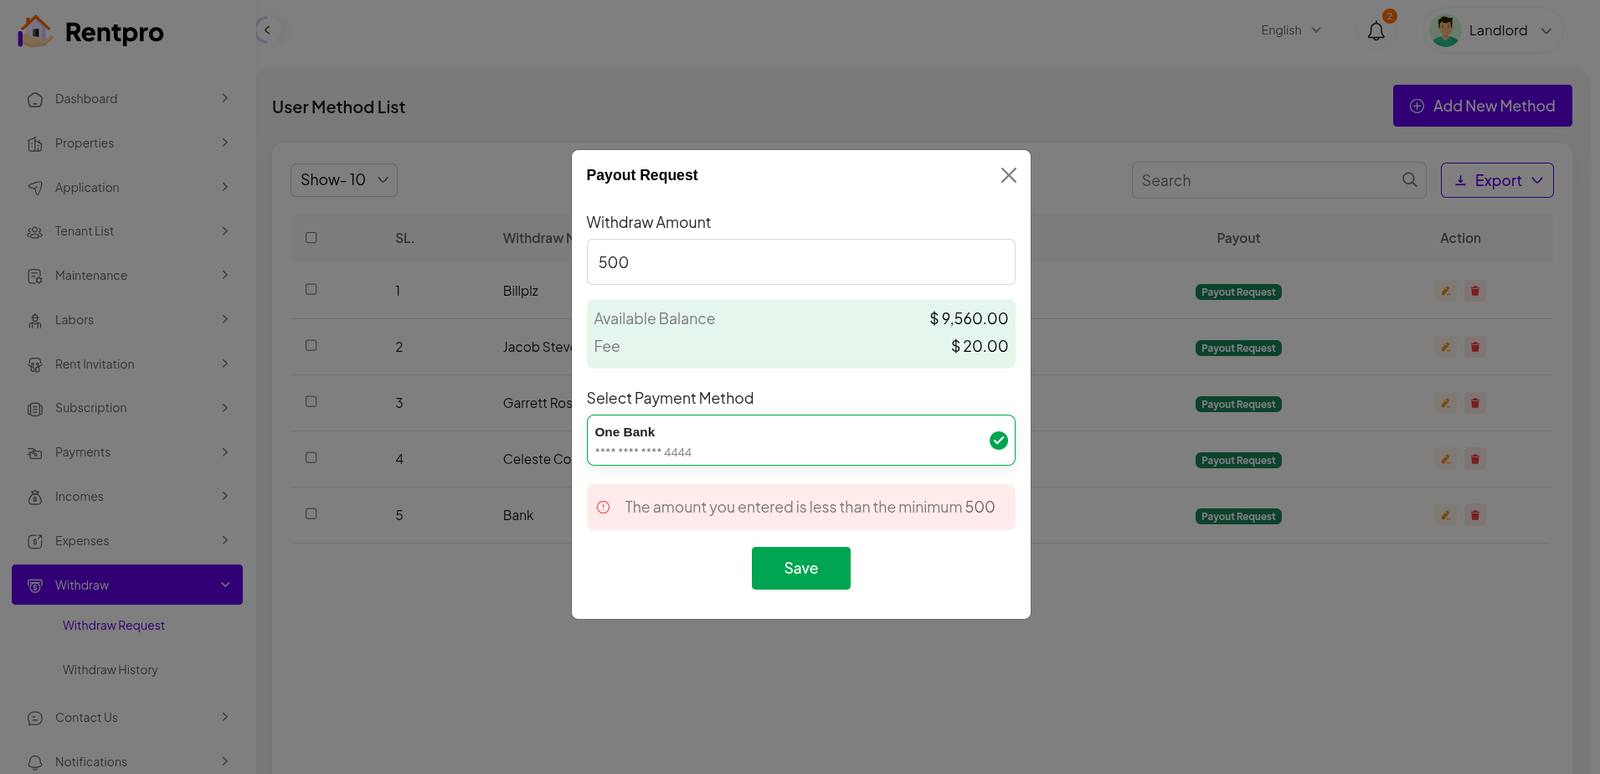Check the checkbox for row 4

pyautogui.click(x=311, y=458)
